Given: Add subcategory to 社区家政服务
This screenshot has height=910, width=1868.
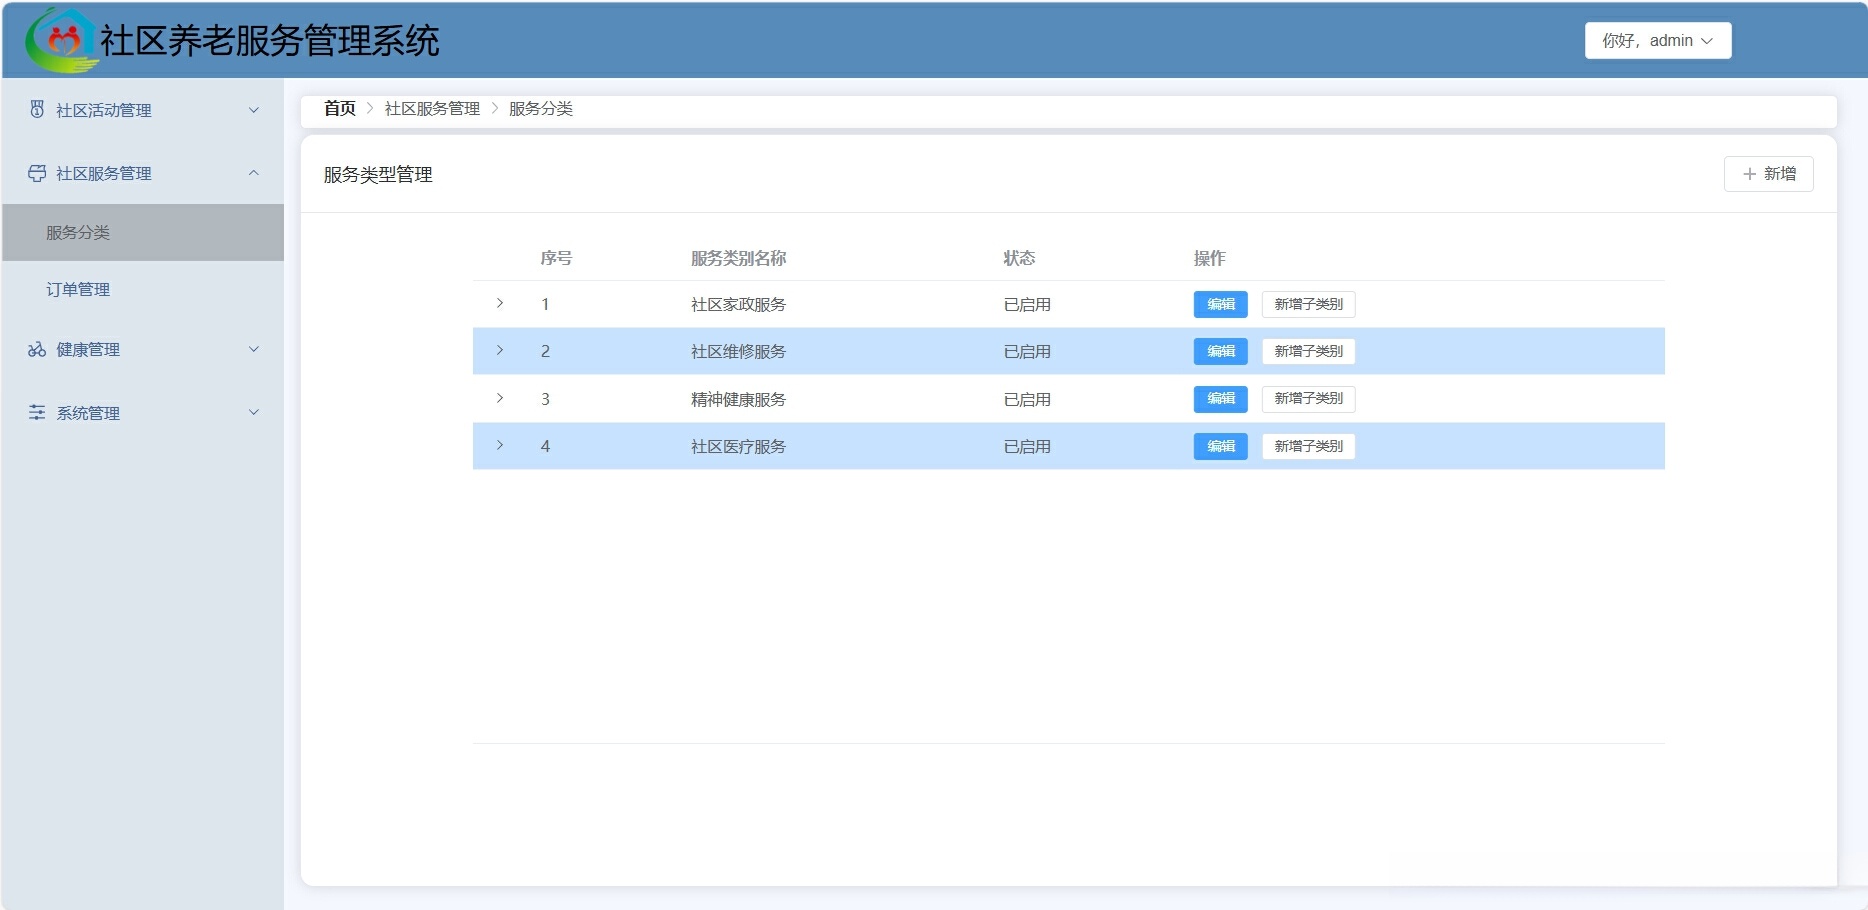Looking at the screenshot, I should [1308, 304].
